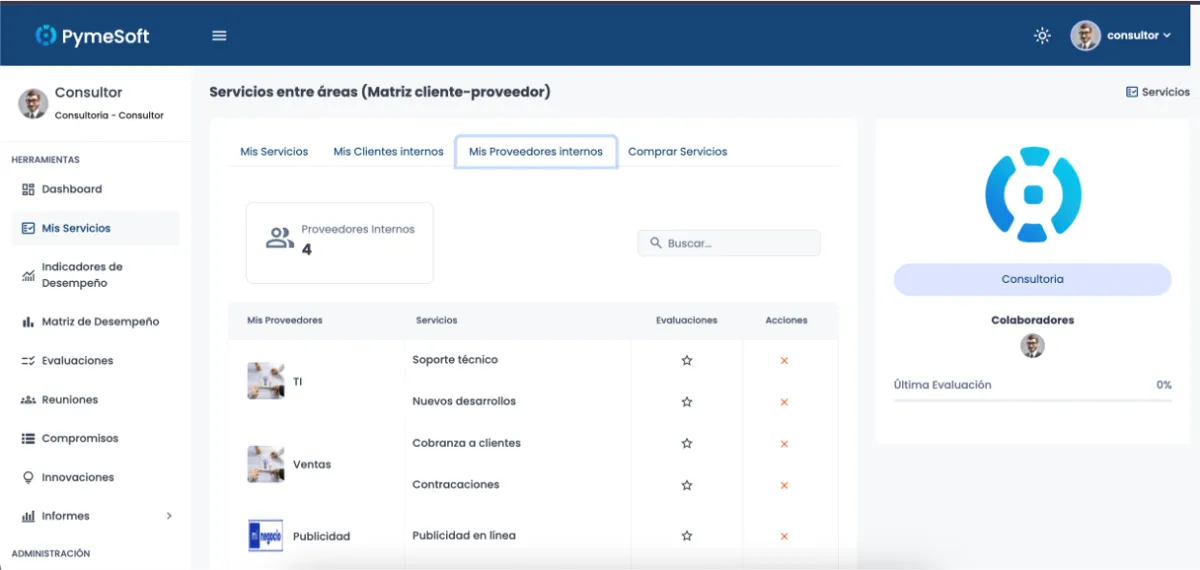This screenshot has height=570, width=1200.
Task: Switch theme with the sun icon
Action: pos(1042,36)
